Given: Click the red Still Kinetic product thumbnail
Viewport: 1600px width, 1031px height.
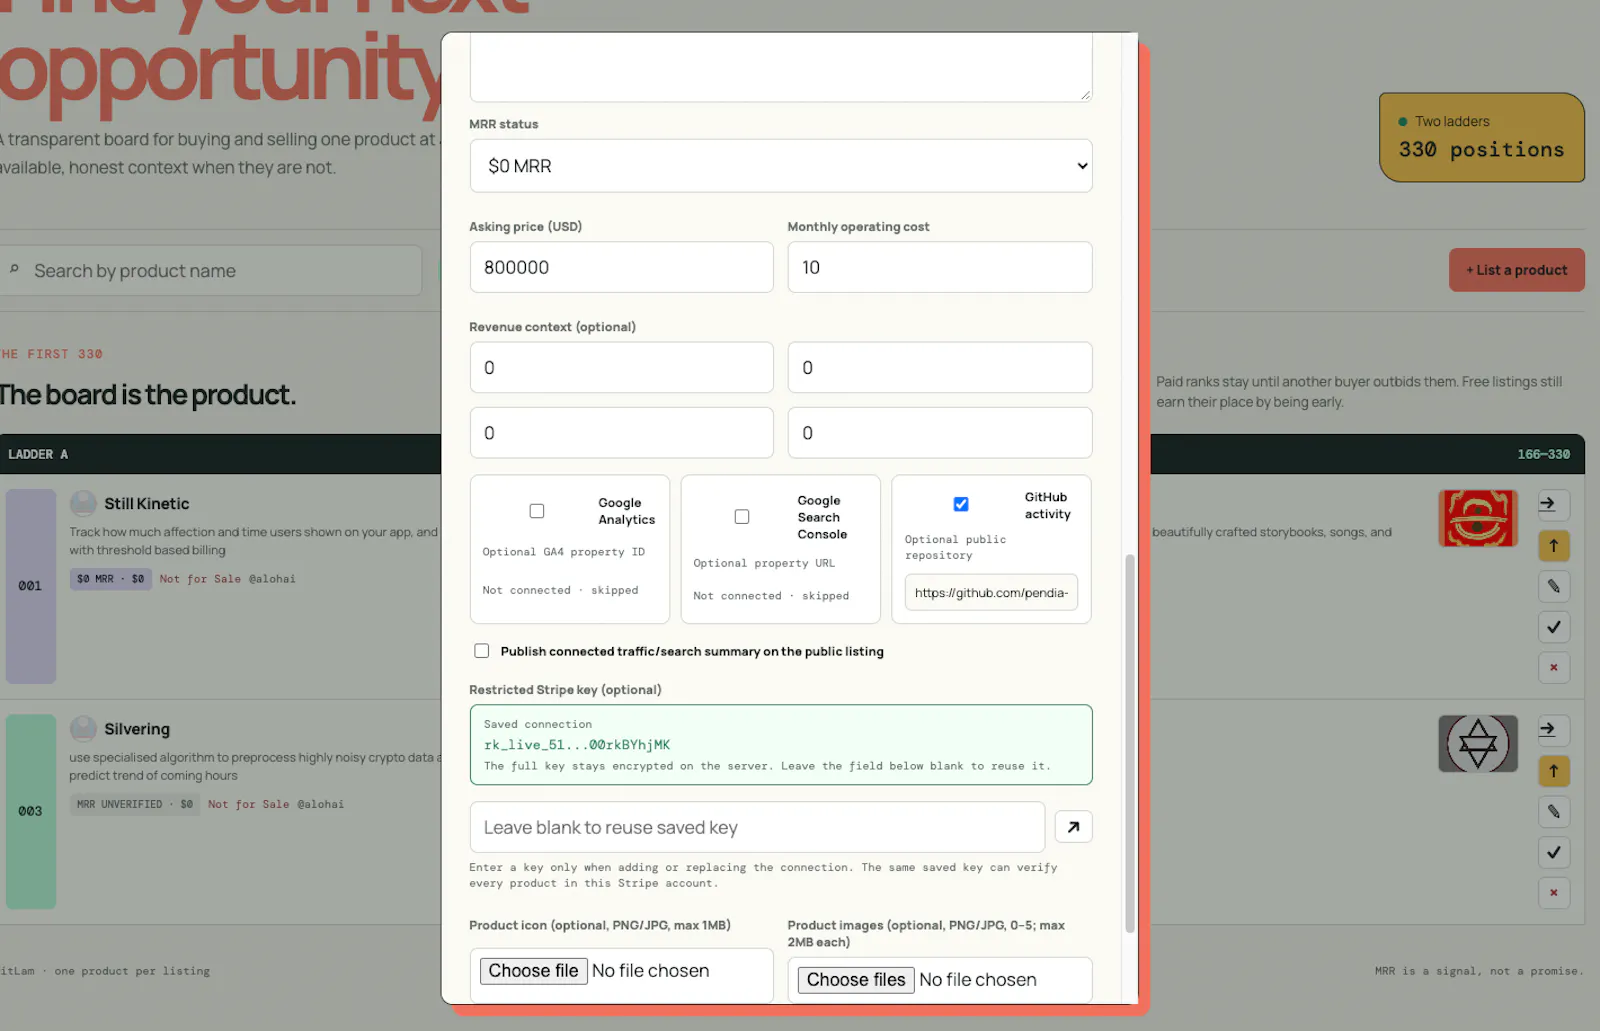Looking at the screenshot, I should pyautogui.click(x=1478, y=518).
